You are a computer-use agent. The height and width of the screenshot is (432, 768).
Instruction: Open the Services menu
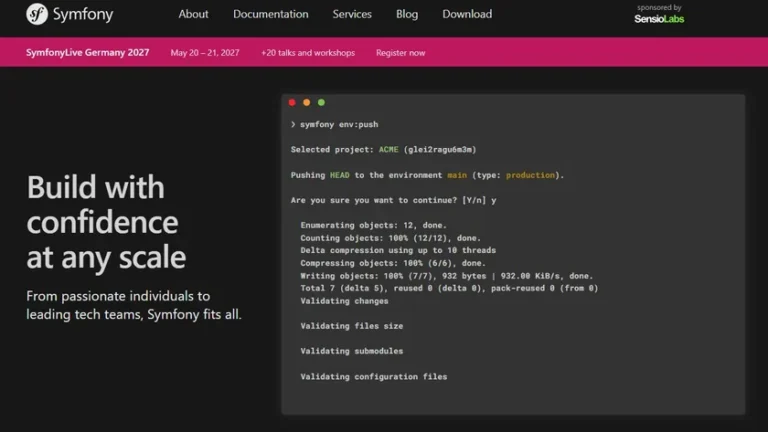click(352, 14)
